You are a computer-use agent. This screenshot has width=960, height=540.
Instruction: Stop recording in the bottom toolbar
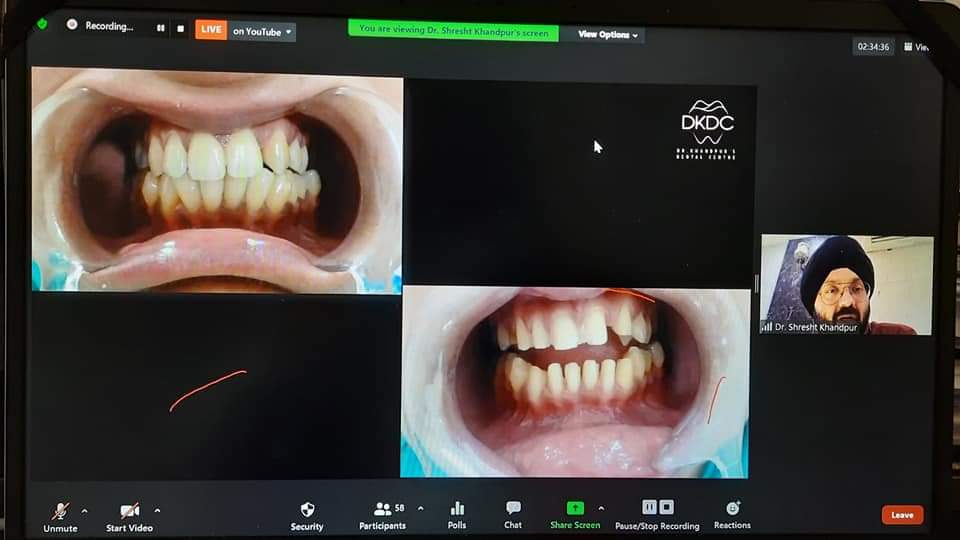point(667,507)
